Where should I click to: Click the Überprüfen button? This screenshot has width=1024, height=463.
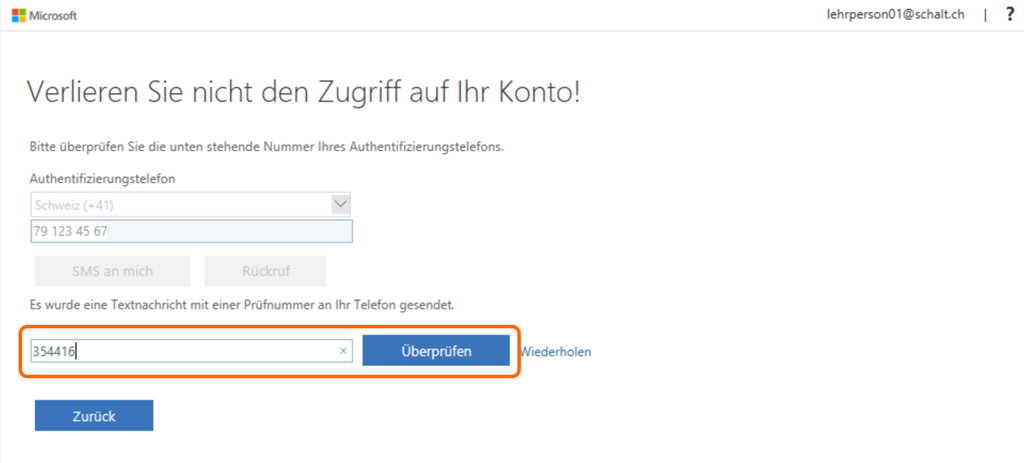point(436,351)
